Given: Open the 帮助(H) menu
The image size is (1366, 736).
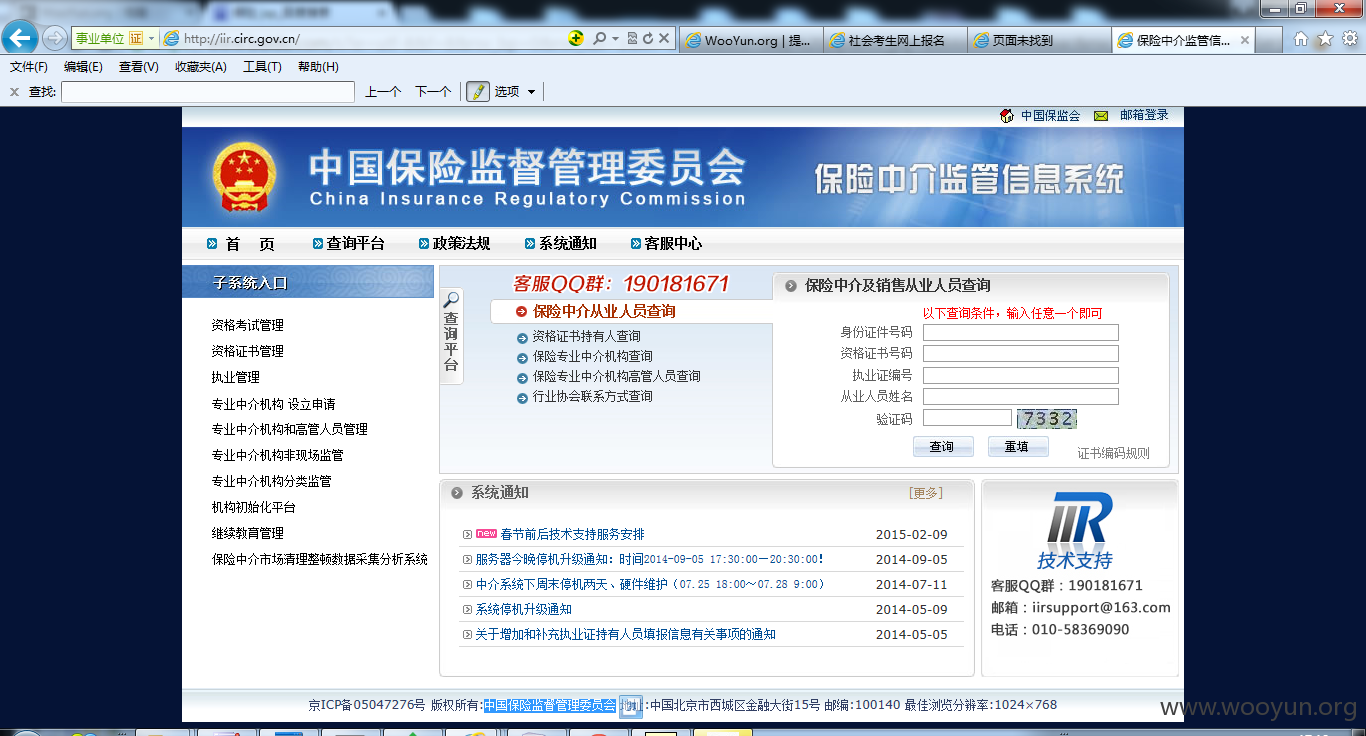Looking at the screenshot, I should click(x=318, y=67).
